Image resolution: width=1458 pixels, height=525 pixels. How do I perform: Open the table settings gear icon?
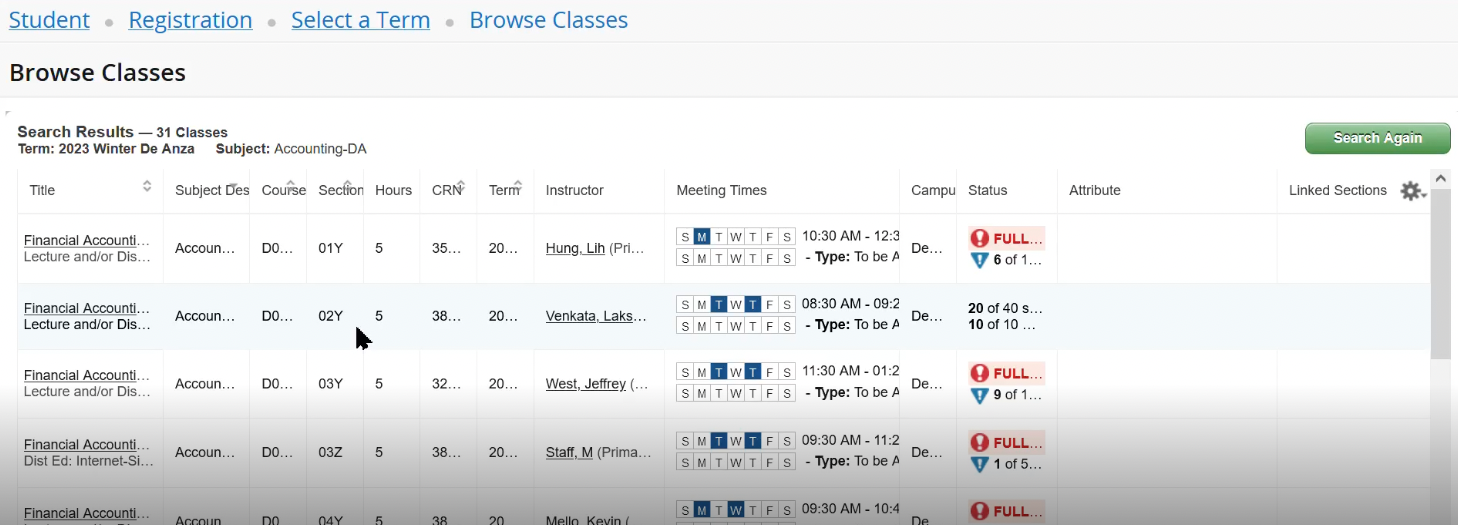(x=1410, y=191)
